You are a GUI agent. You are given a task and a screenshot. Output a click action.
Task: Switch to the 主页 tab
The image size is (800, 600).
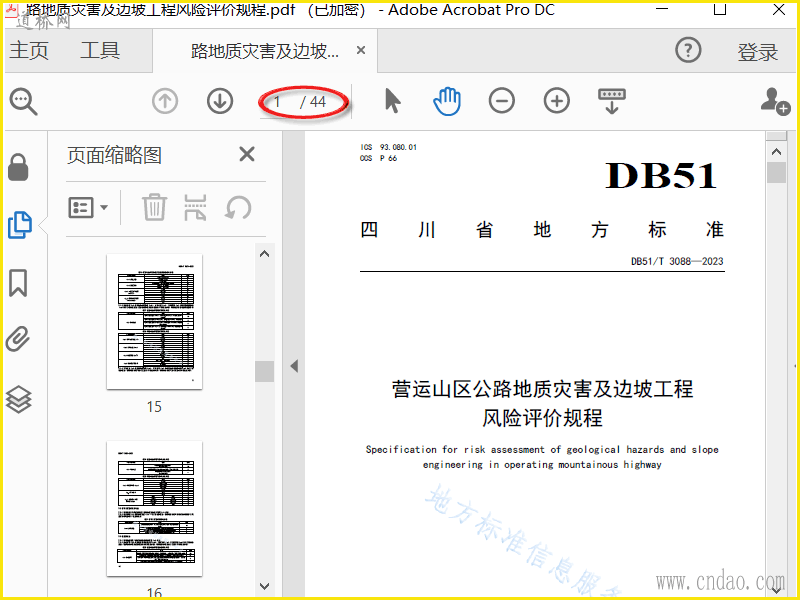tap(29, 51)
